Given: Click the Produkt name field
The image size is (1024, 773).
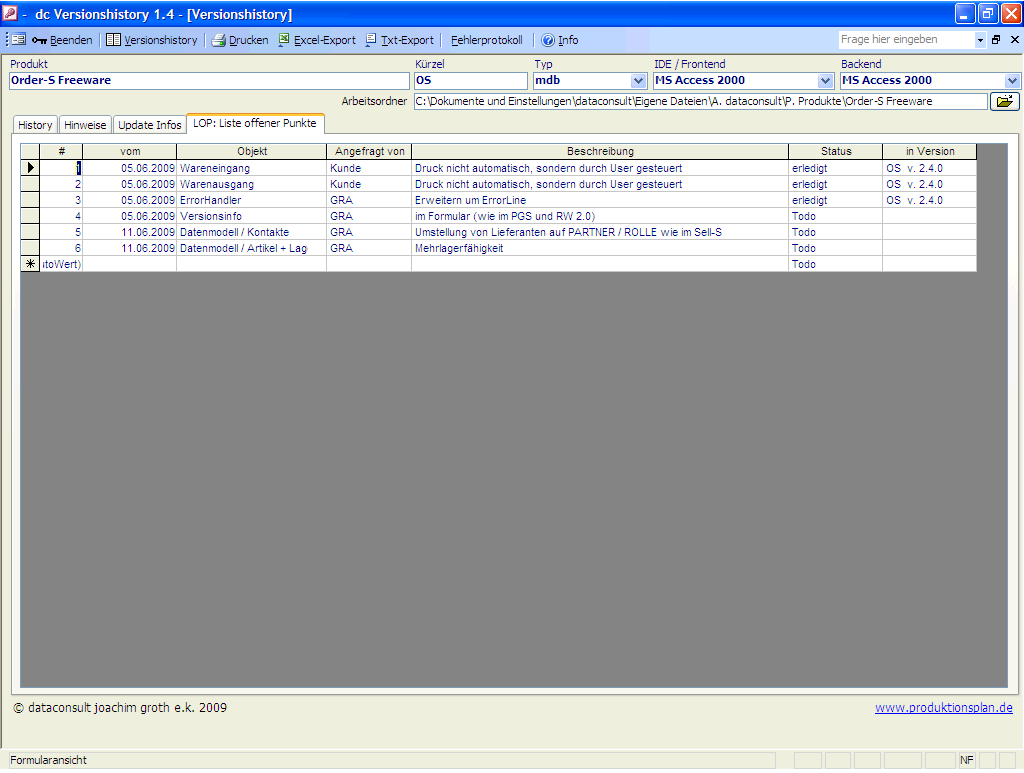Looking at the screenshot, I should point(209,81).
